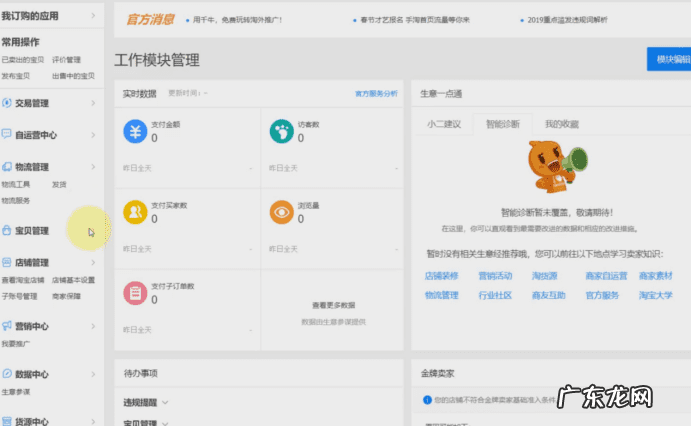Open 生意参谋 under 数据中心
The width and height of the screenshot is (691, 426).
15,392
